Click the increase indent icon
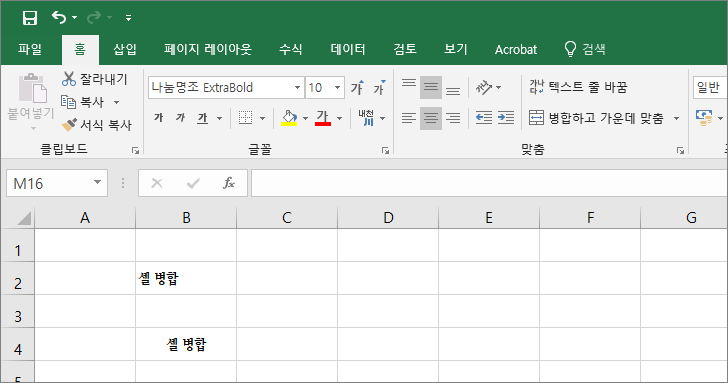The width and height of the screenshot is (728, 383). (x=506, y=118)
